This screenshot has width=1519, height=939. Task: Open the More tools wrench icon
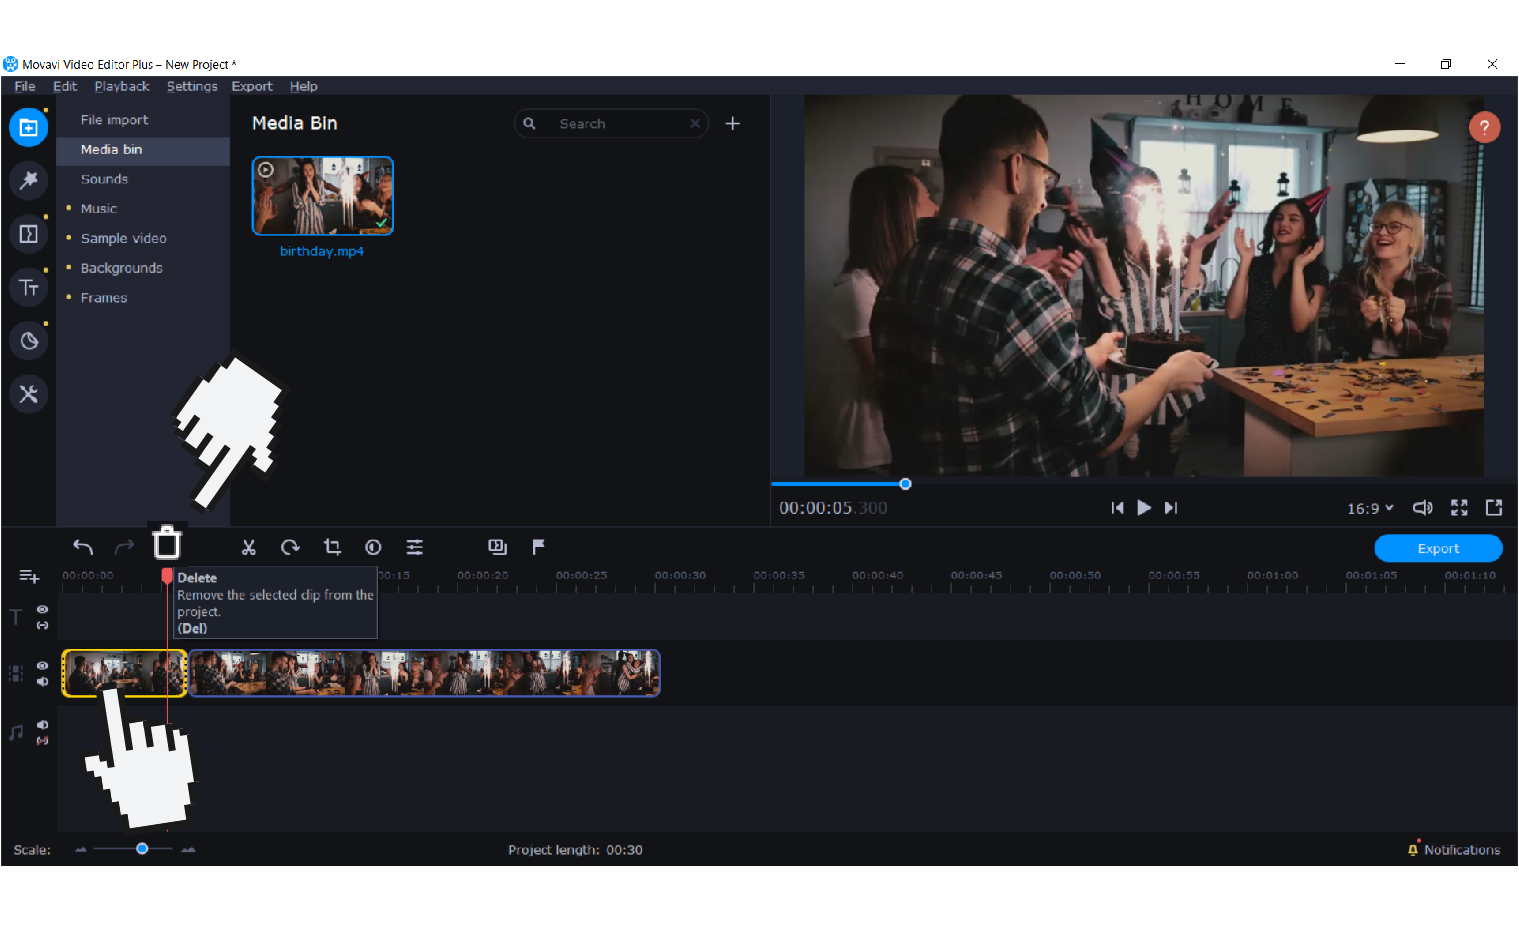(x=28, y=394)
